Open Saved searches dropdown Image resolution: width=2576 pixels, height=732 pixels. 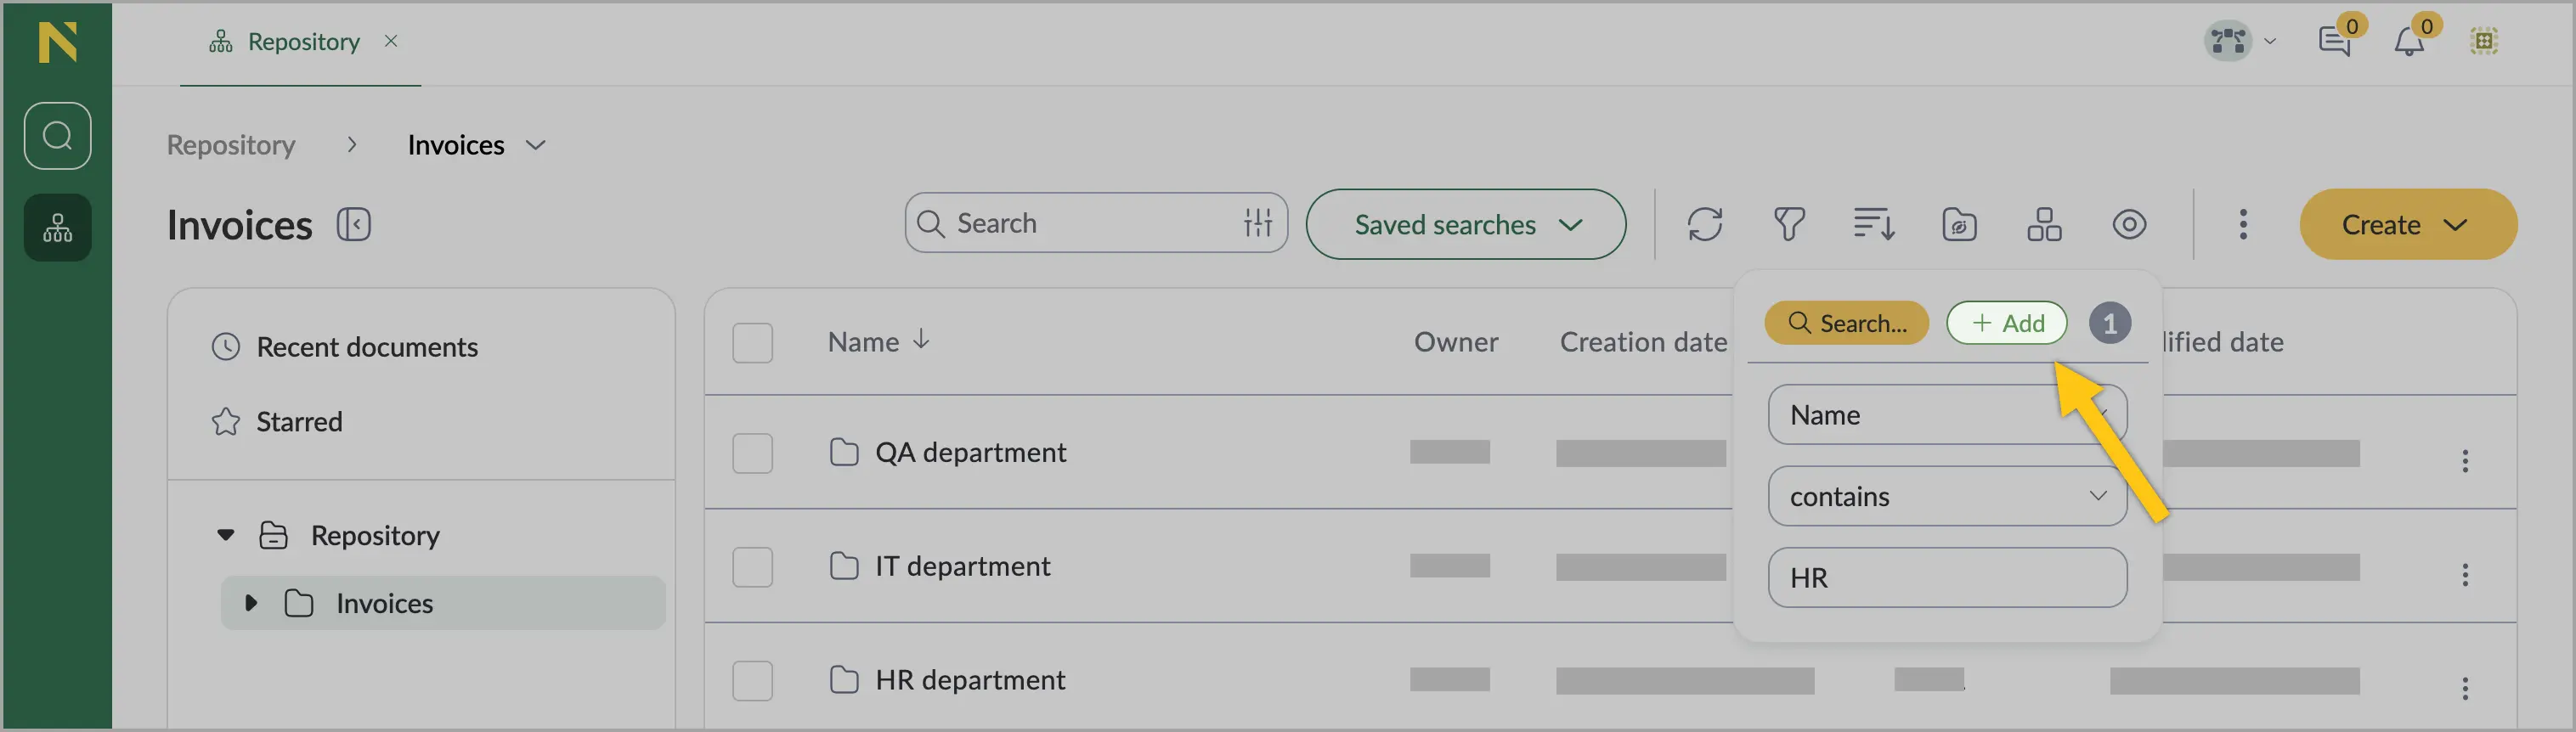(1466, 224)
